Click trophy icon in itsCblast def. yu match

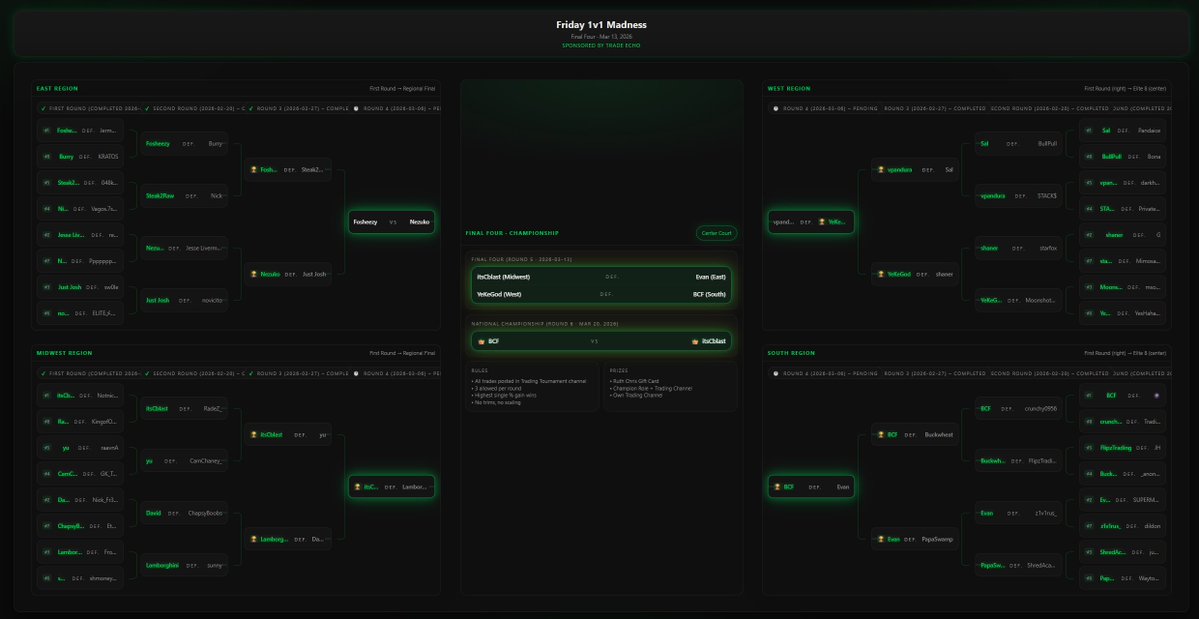[x=254, y=435]
